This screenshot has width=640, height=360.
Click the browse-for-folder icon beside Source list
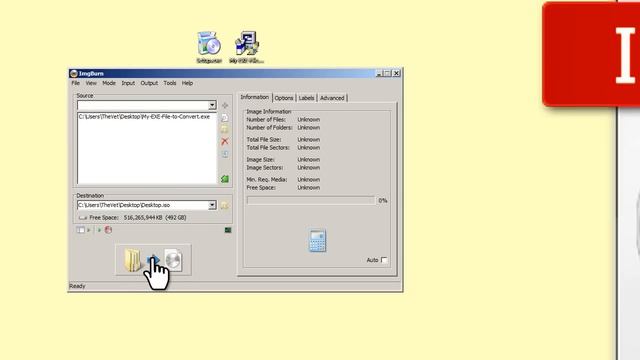click(224, 129)
